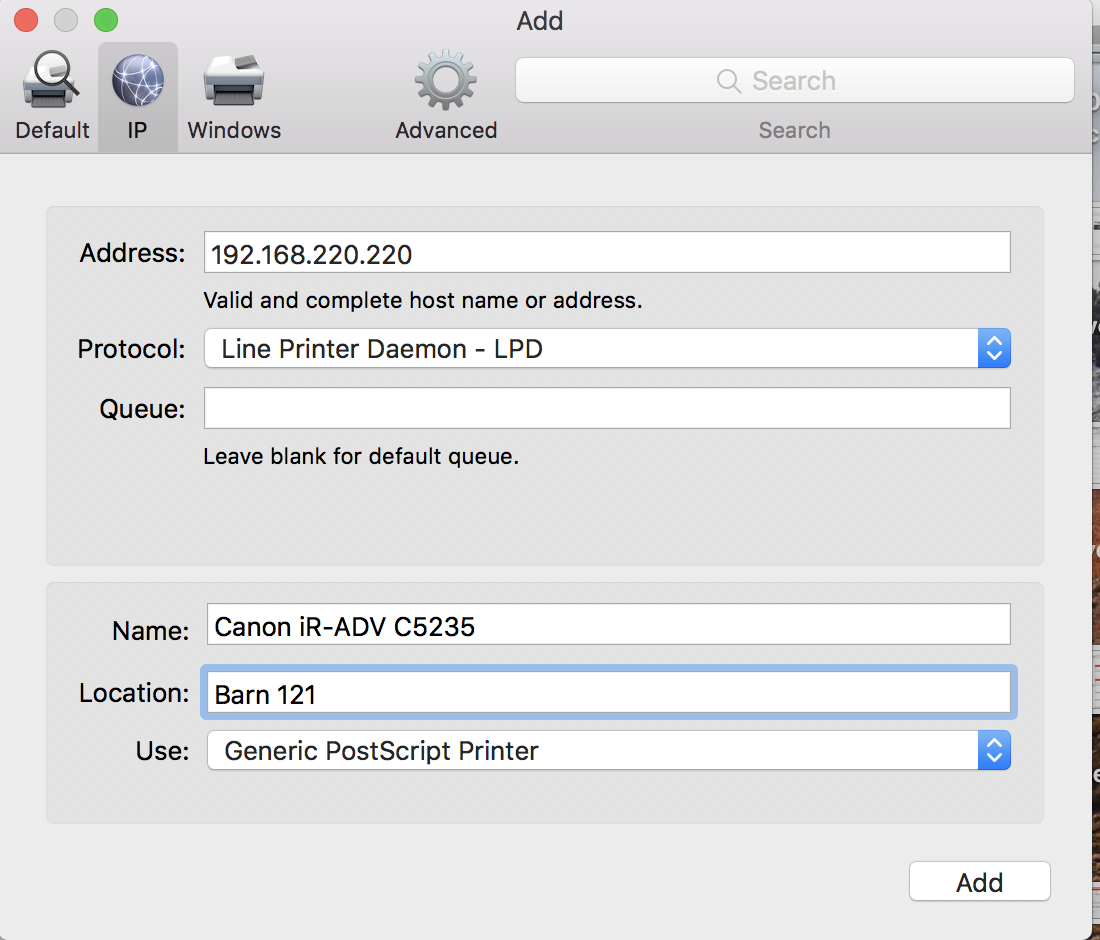Click the Add window title text
This screenshot has width=1100, height=940.
point(539,21)
